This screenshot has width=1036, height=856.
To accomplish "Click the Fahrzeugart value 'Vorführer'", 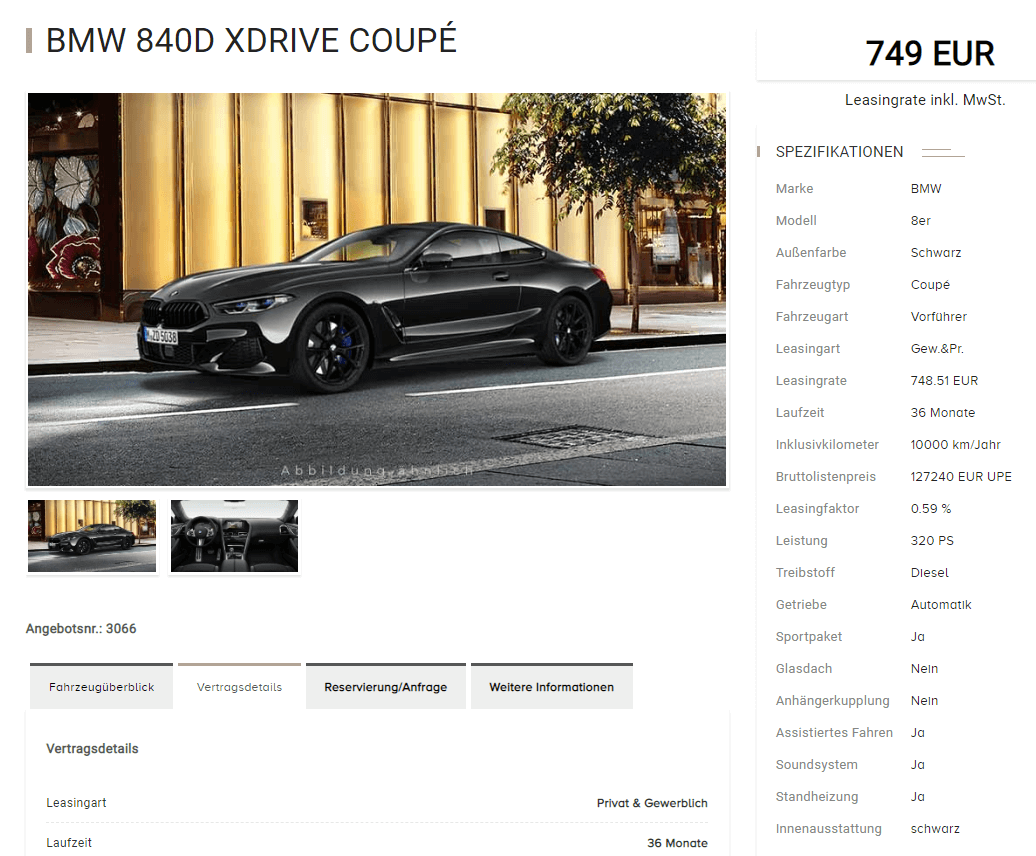I will (x=938, y=317).
